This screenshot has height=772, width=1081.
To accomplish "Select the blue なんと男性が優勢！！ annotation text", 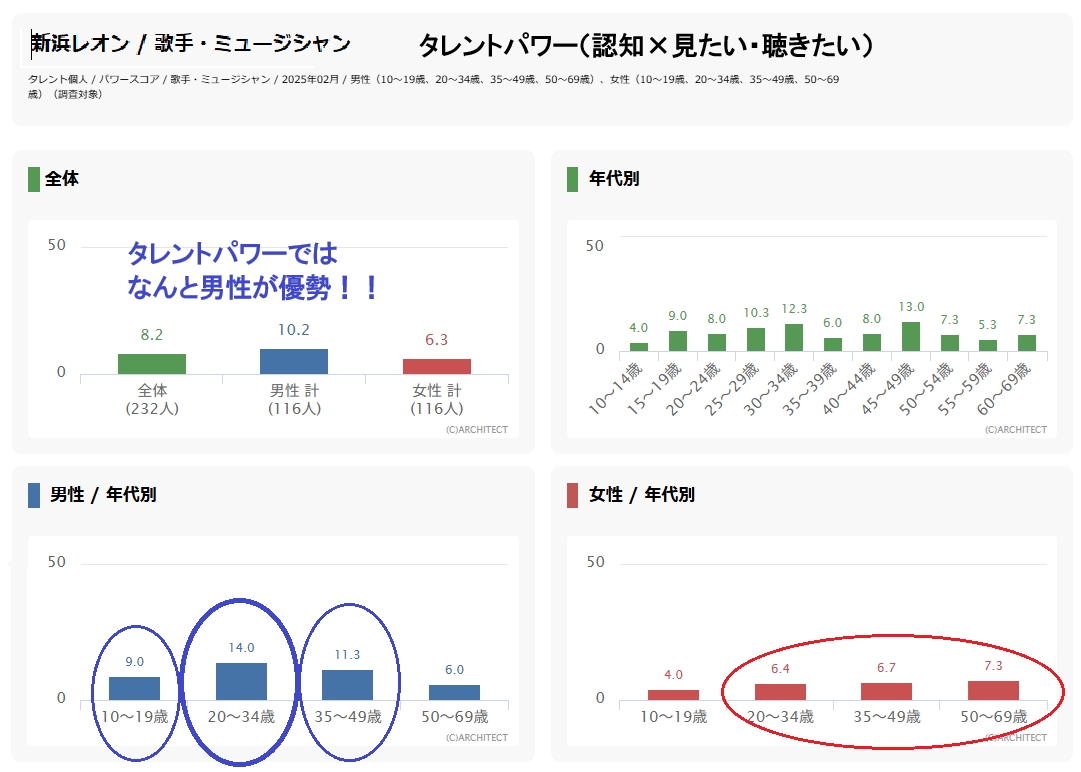I will 254,289.
